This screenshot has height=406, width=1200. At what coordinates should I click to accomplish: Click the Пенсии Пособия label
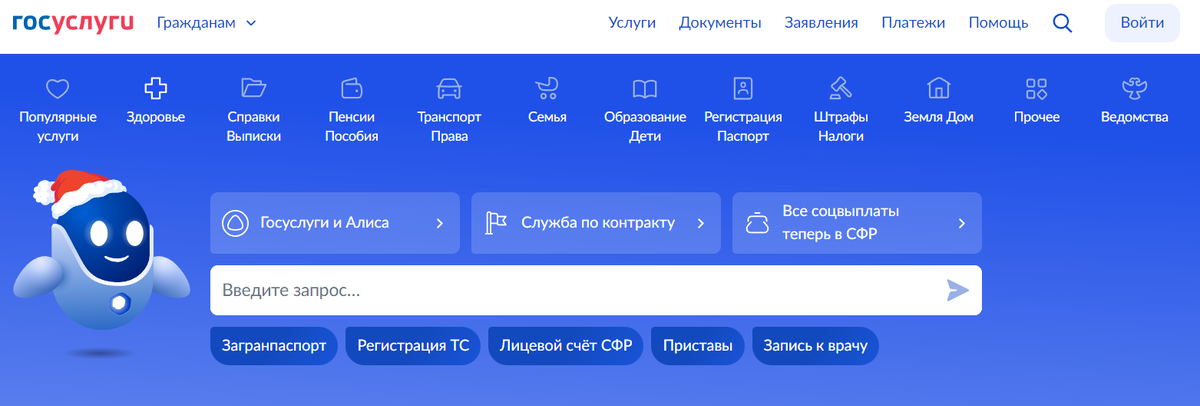click(x=351, y=127)
